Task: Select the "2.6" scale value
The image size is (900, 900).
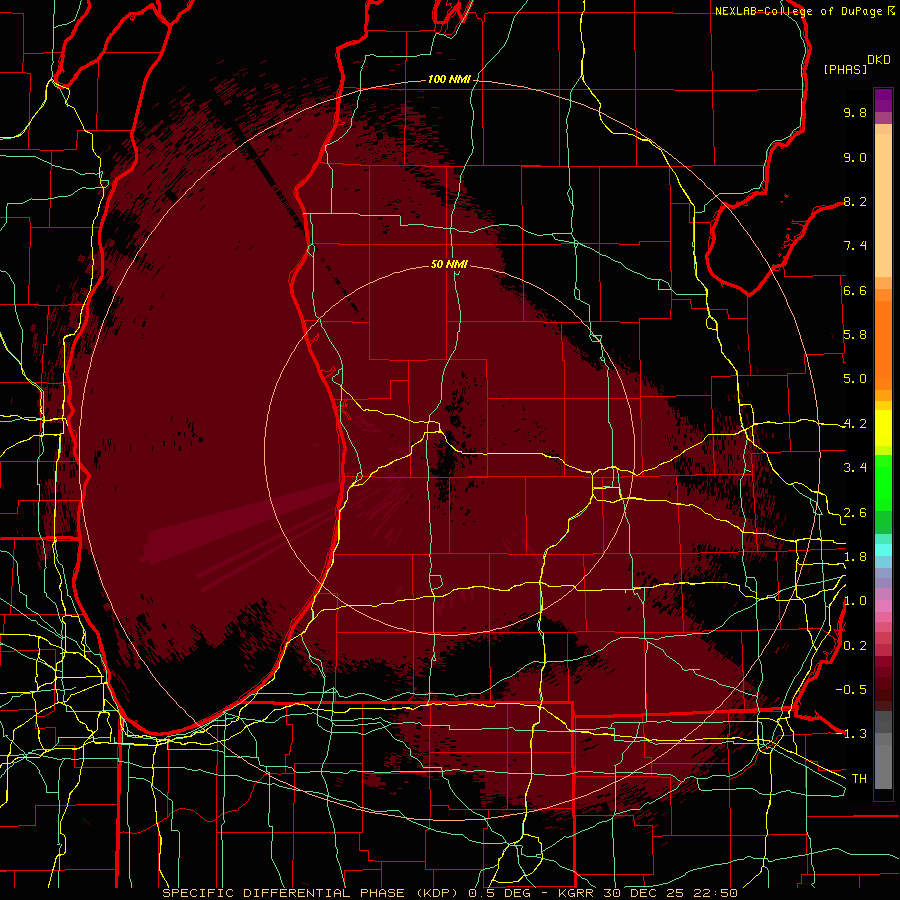Action: tap(855, 513)
